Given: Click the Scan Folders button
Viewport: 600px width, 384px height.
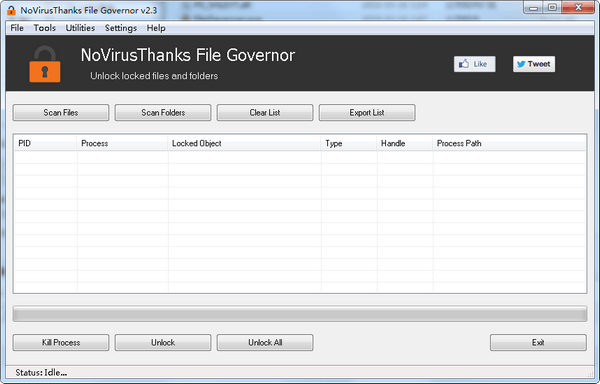Looking at the screenshot, I should pos(163,112).
